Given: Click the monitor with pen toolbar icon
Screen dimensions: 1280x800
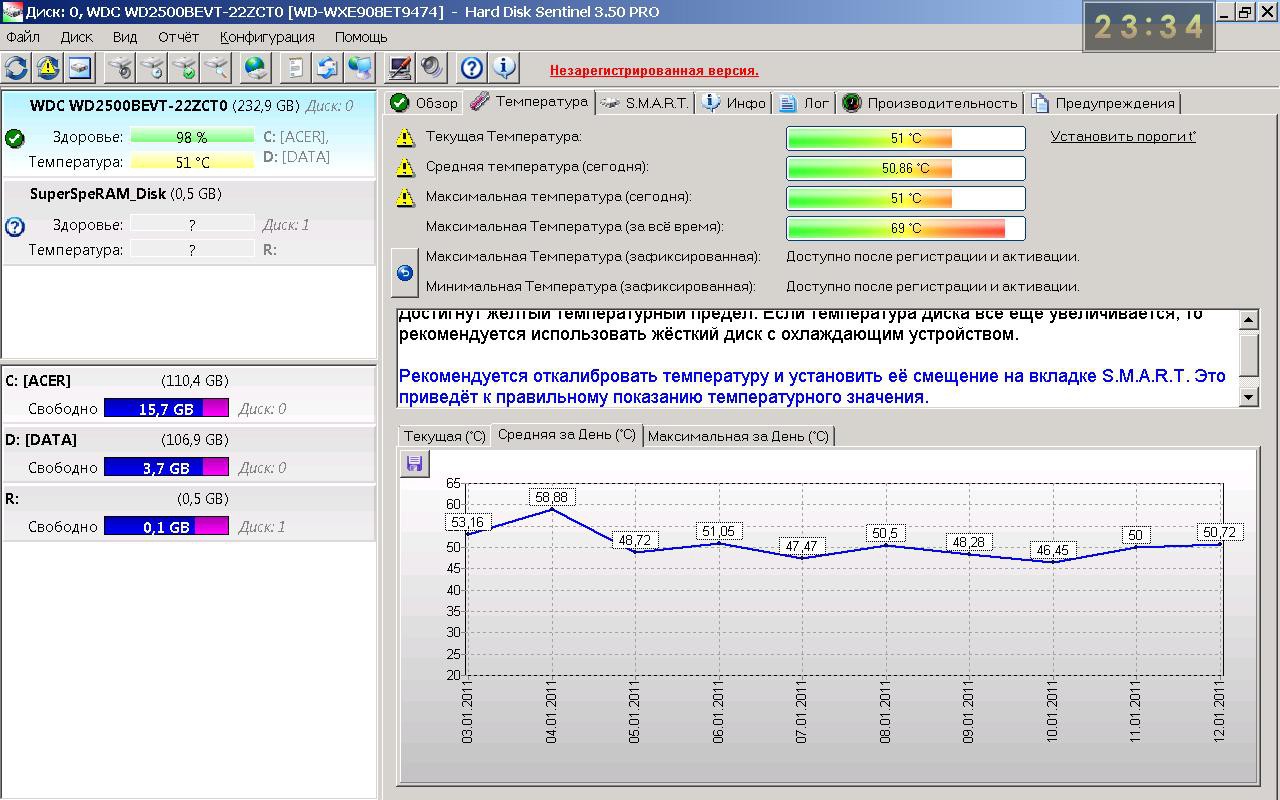Looking at the screenshot, I should pyautogui.click(x=400, y=67).
